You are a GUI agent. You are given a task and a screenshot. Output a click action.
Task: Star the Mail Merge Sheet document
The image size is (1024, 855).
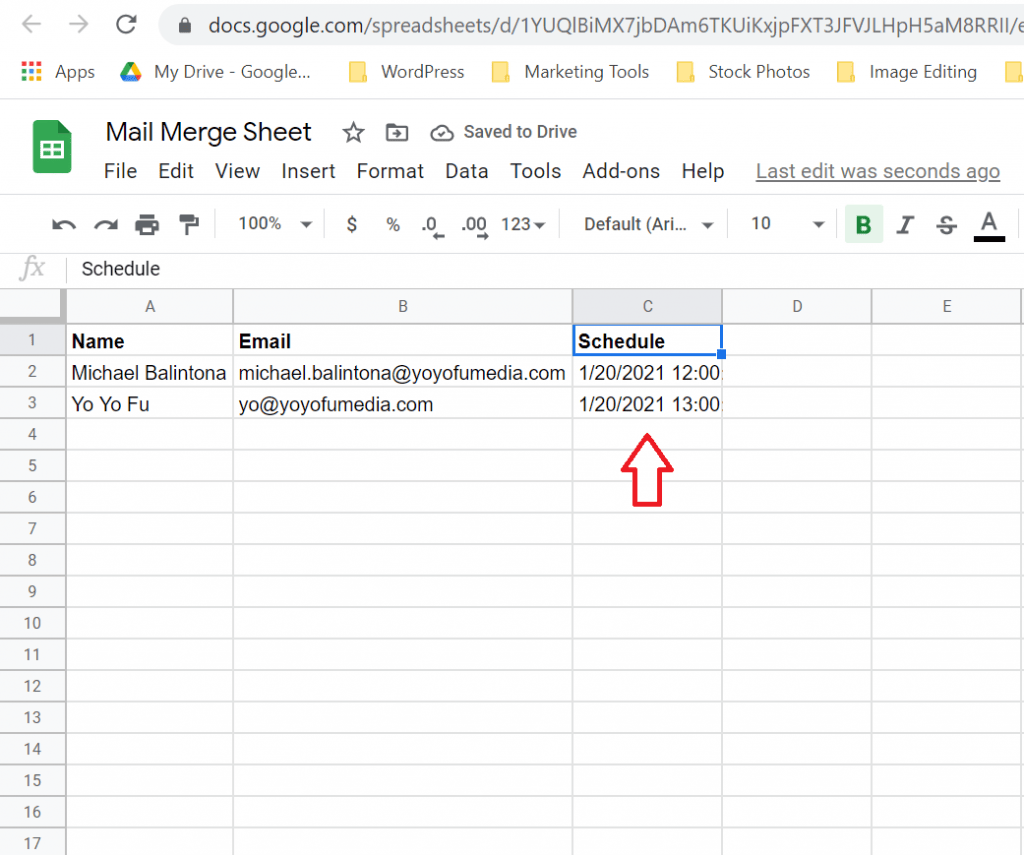[x=353, y=132]
